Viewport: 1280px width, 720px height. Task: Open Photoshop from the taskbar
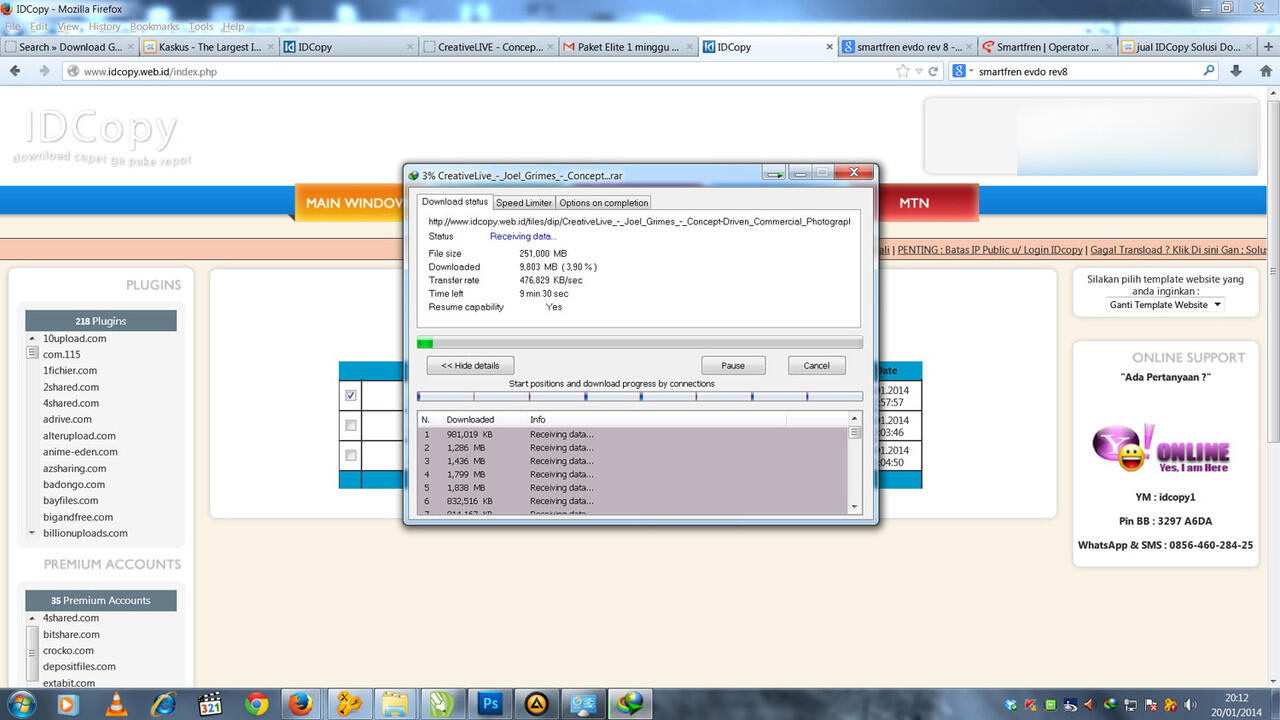coord(490,704)
